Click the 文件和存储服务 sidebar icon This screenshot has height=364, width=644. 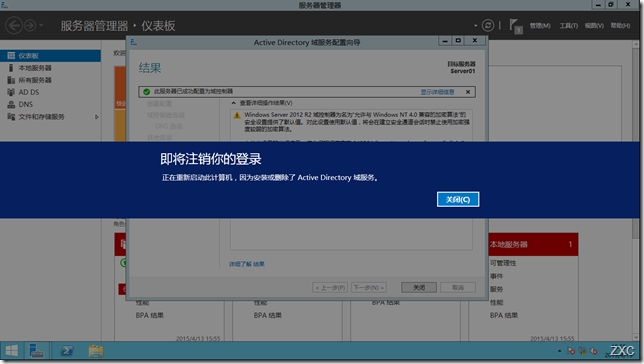point(11,117)
